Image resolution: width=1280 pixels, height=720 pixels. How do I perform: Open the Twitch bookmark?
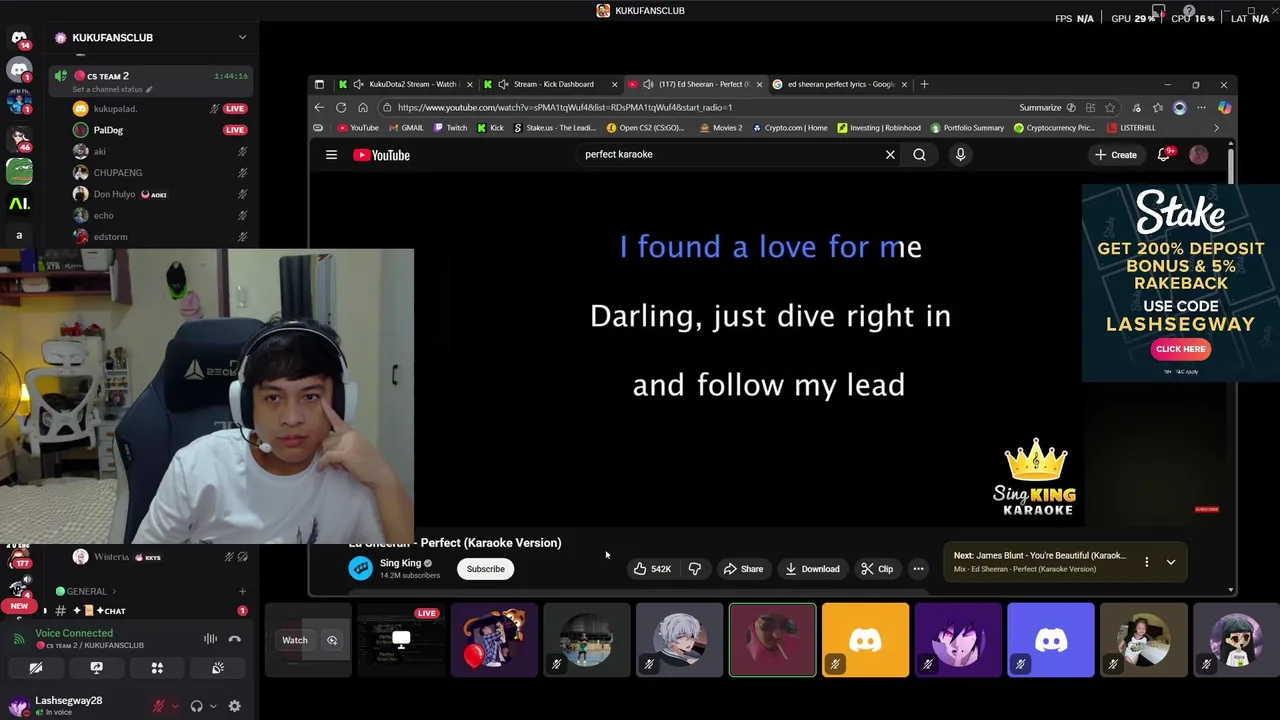[x=451, y=128]
